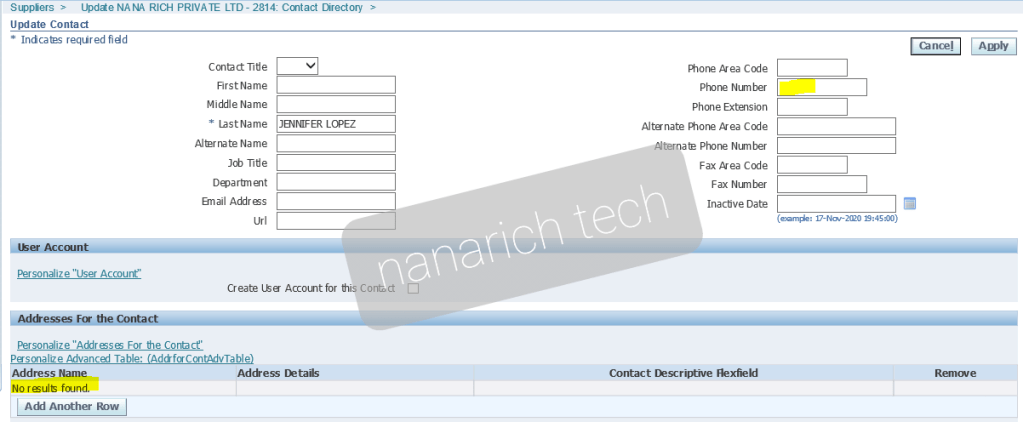Select the Email Address text box
Screen dimensions: 1023x422
(336, 202)
